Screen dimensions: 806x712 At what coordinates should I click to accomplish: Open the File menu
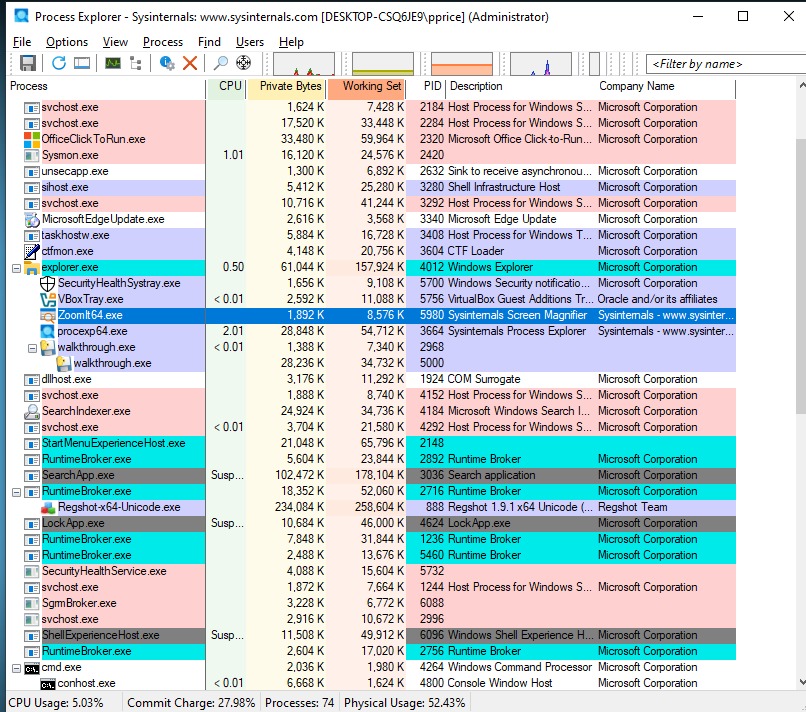[x=22, y=42]
